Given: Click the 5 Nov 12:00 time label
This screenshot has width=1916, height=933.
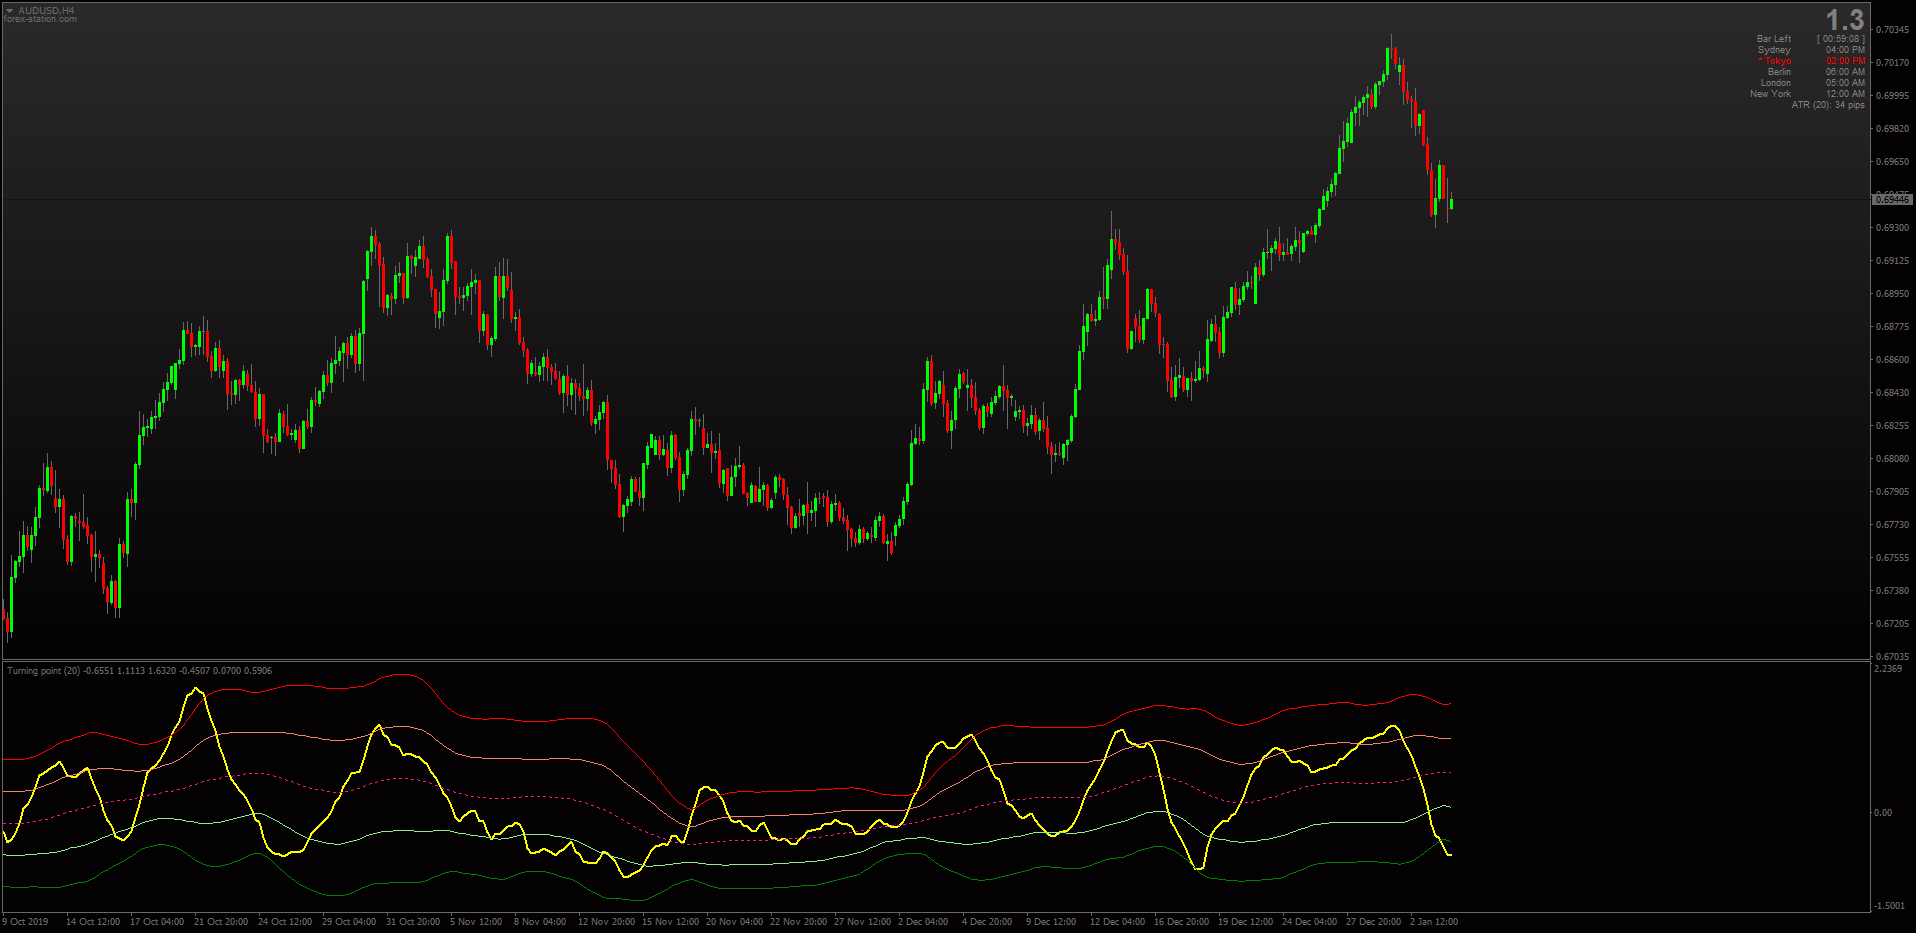Looking at the screenshot, I should pyautogui.click(x=476, y=922).
